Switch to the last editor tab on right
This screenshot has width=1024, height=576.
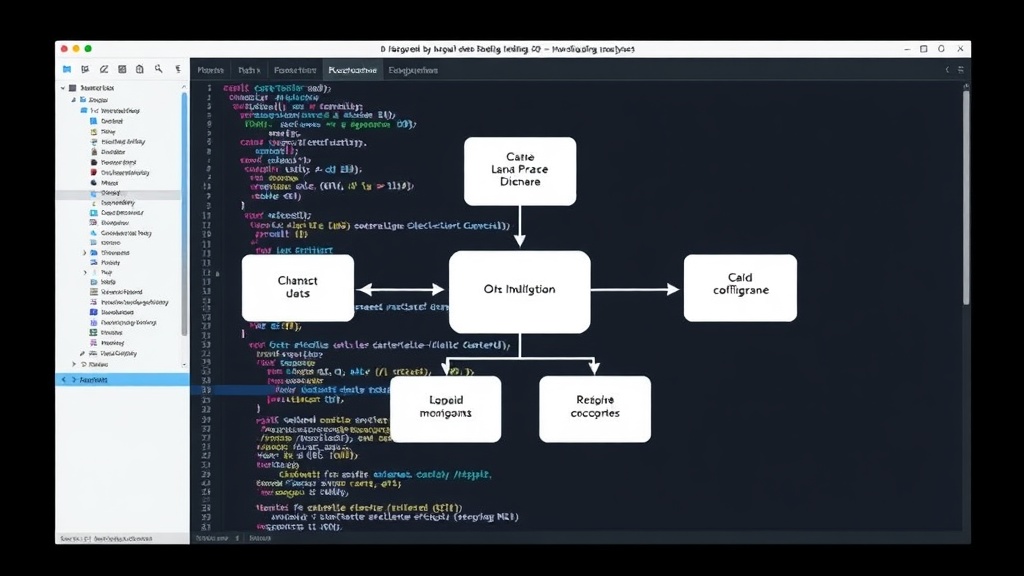(x=413, y=70)
